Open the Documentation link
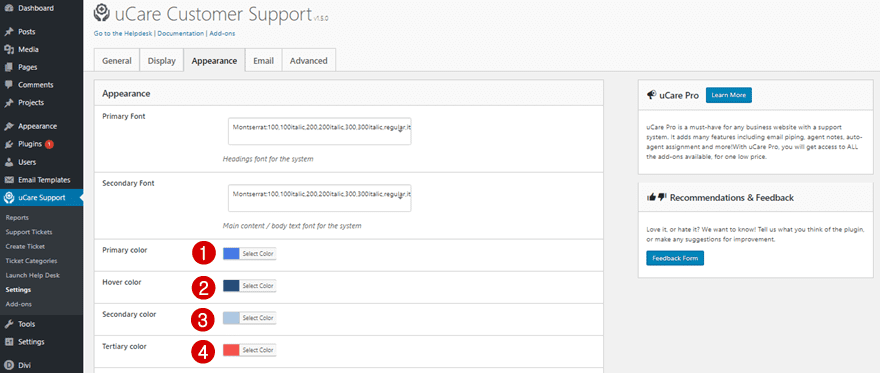880x373 pixels. [x=180, y=34]
